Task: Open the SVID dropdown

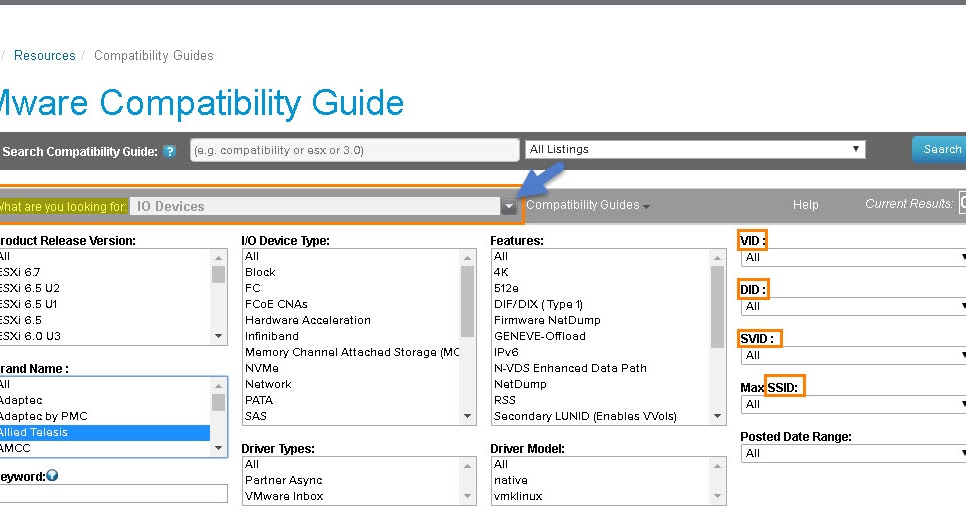Action: (x=853, y=355)
